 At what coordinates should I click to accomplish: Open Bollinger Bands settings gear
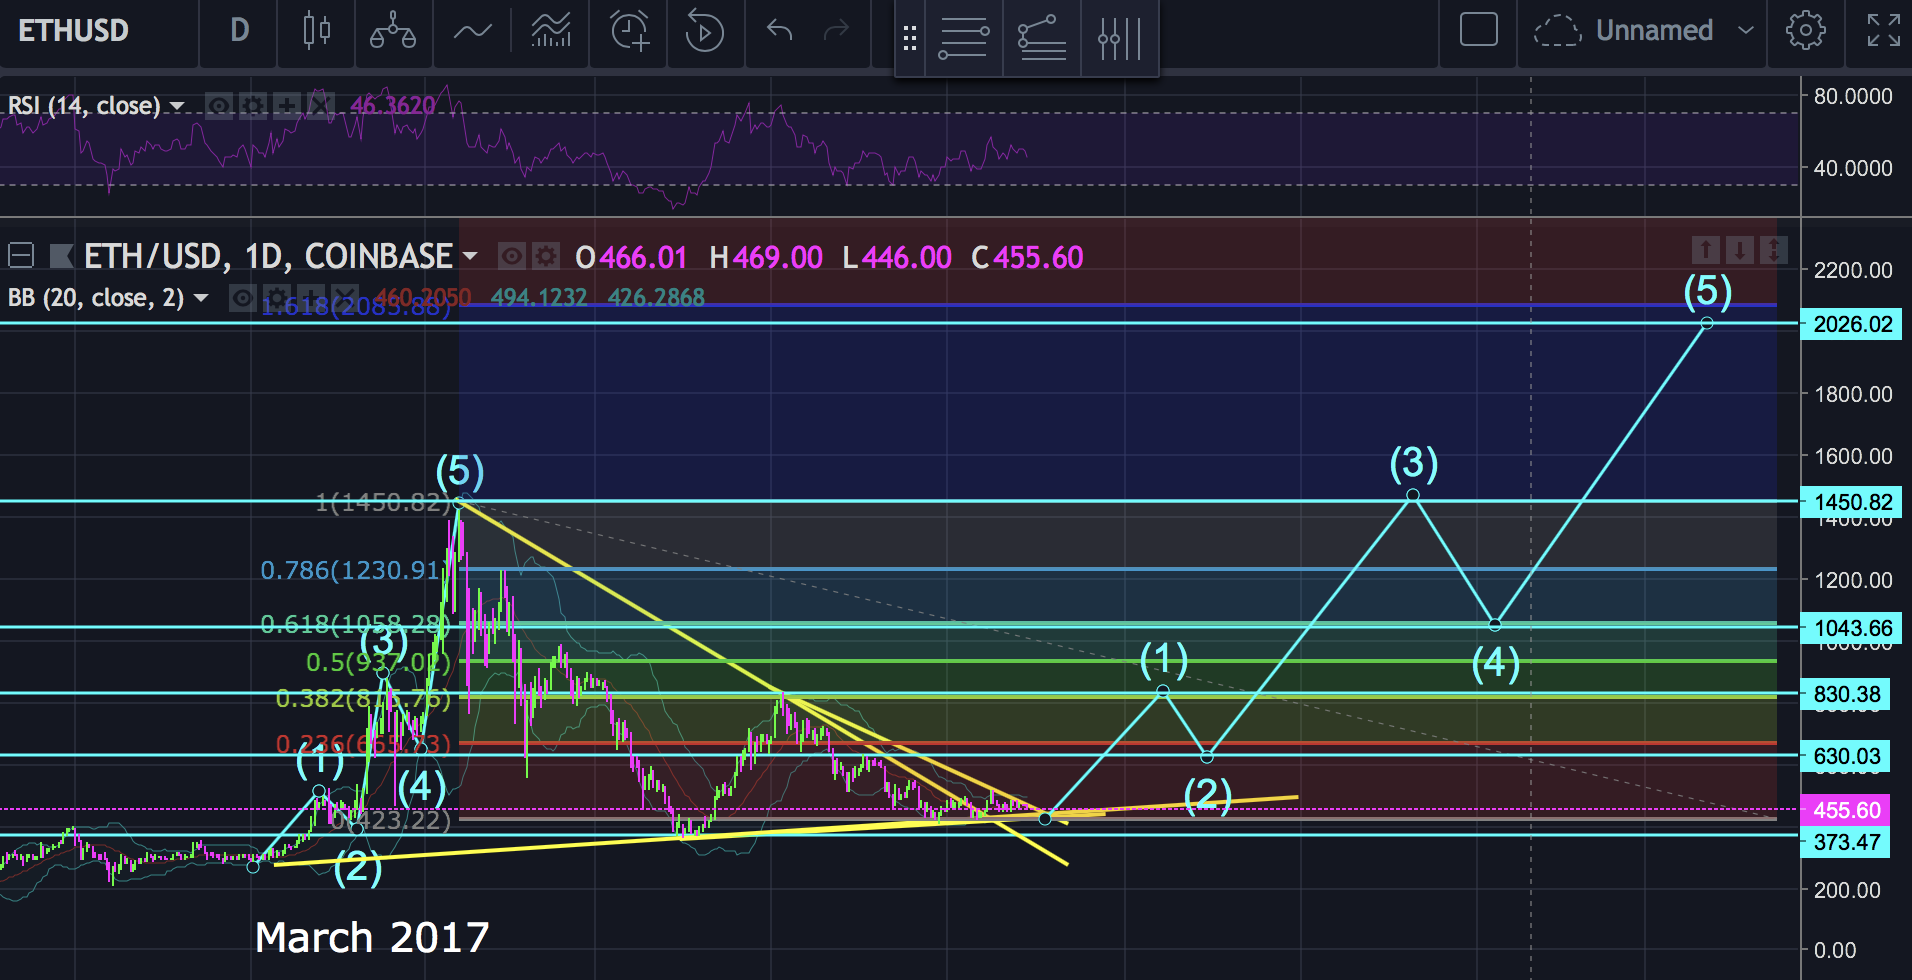point(276,298)
